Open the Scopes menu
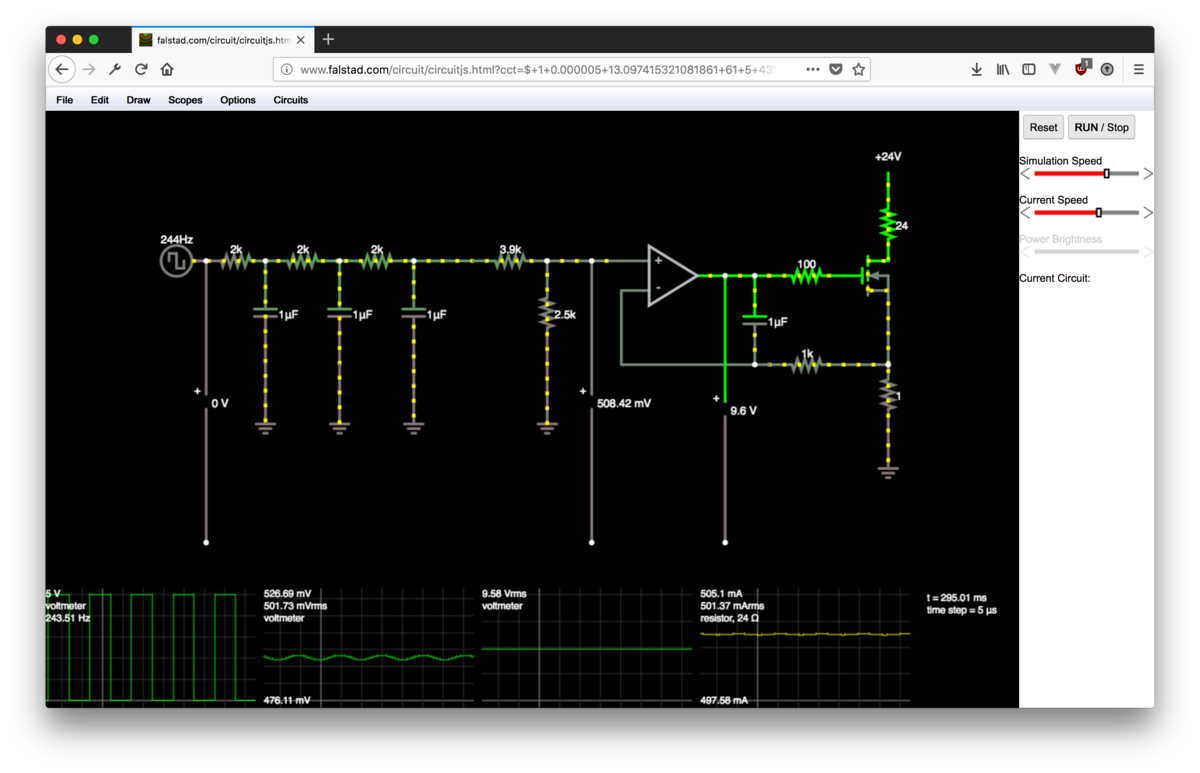The width and height of the screenshot is (1200, 773). click(x=185, y=100)
